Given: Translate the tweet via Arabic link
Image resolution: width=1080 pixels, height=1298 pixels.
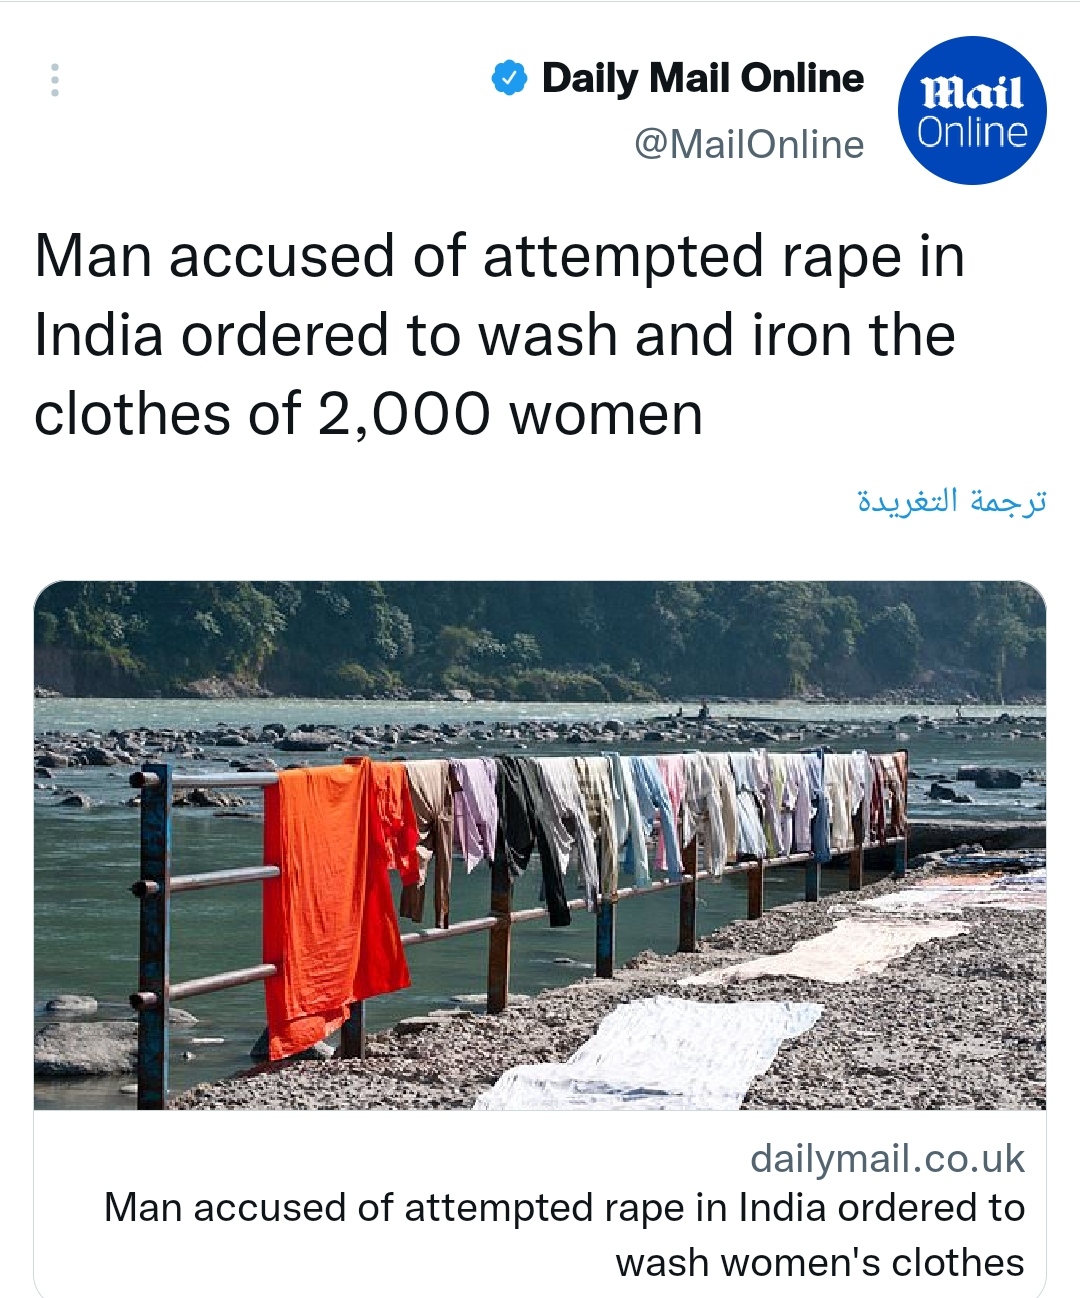Looking at the screenshot, I should (x=951, y=500).
